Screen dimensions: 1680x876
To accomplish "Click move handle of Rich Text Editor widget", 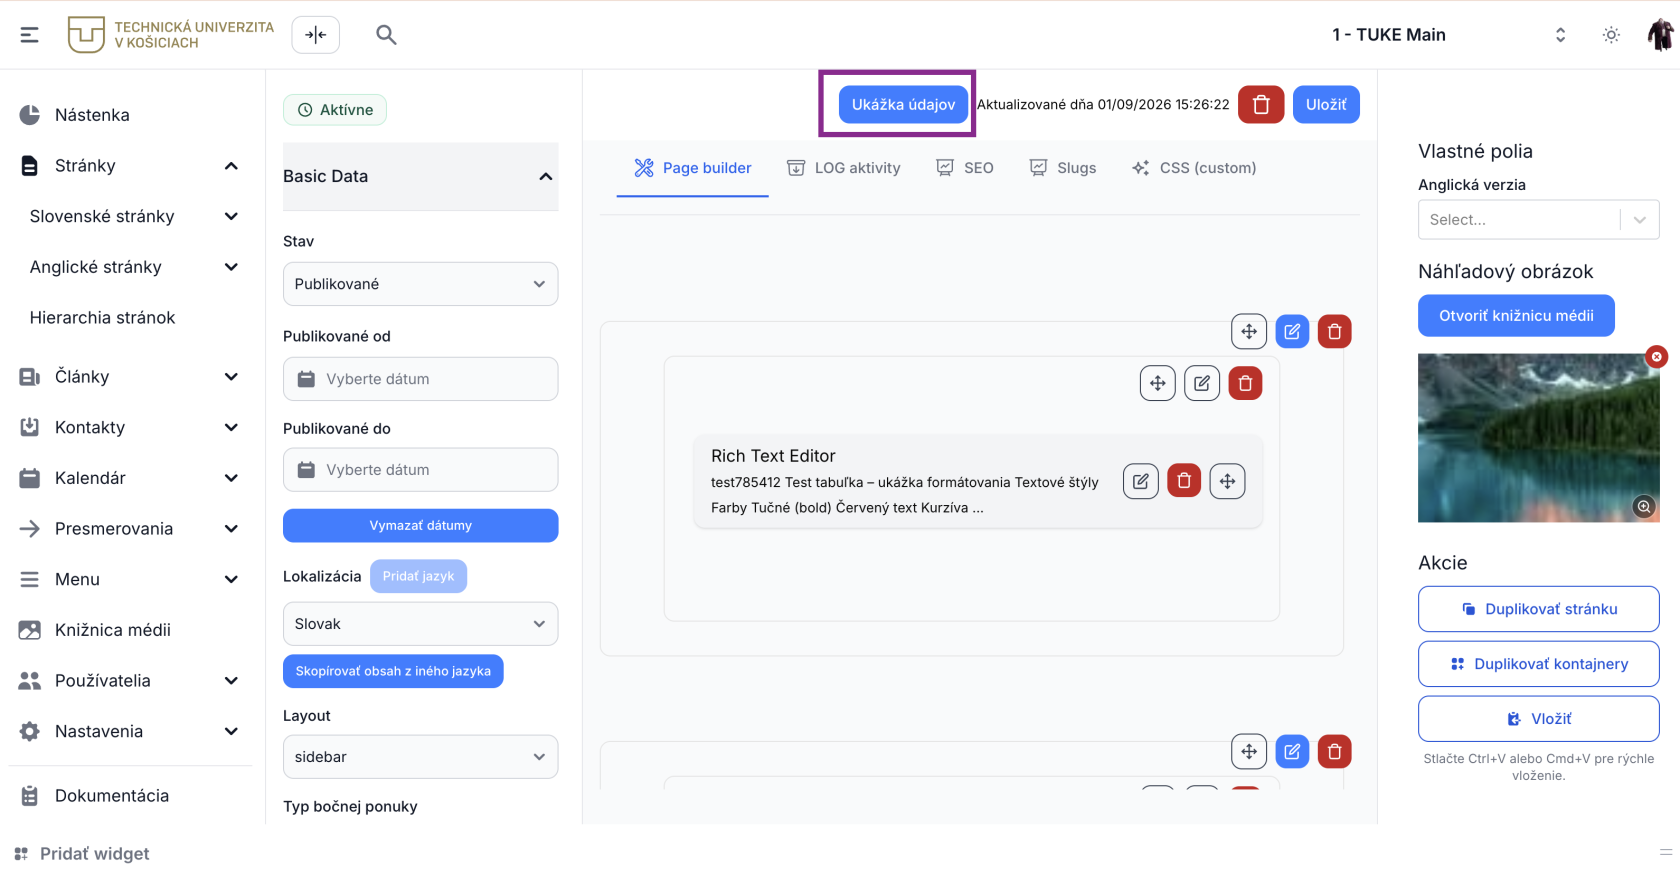I will point(1227,481).
